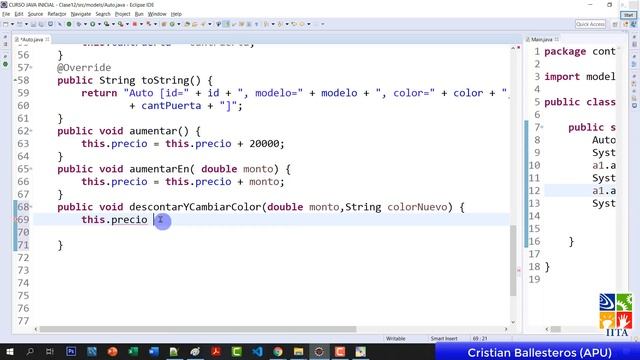Click the New file toolbar icon
The width and height of the screenshot is (640, 360).
tap(5, 24)
